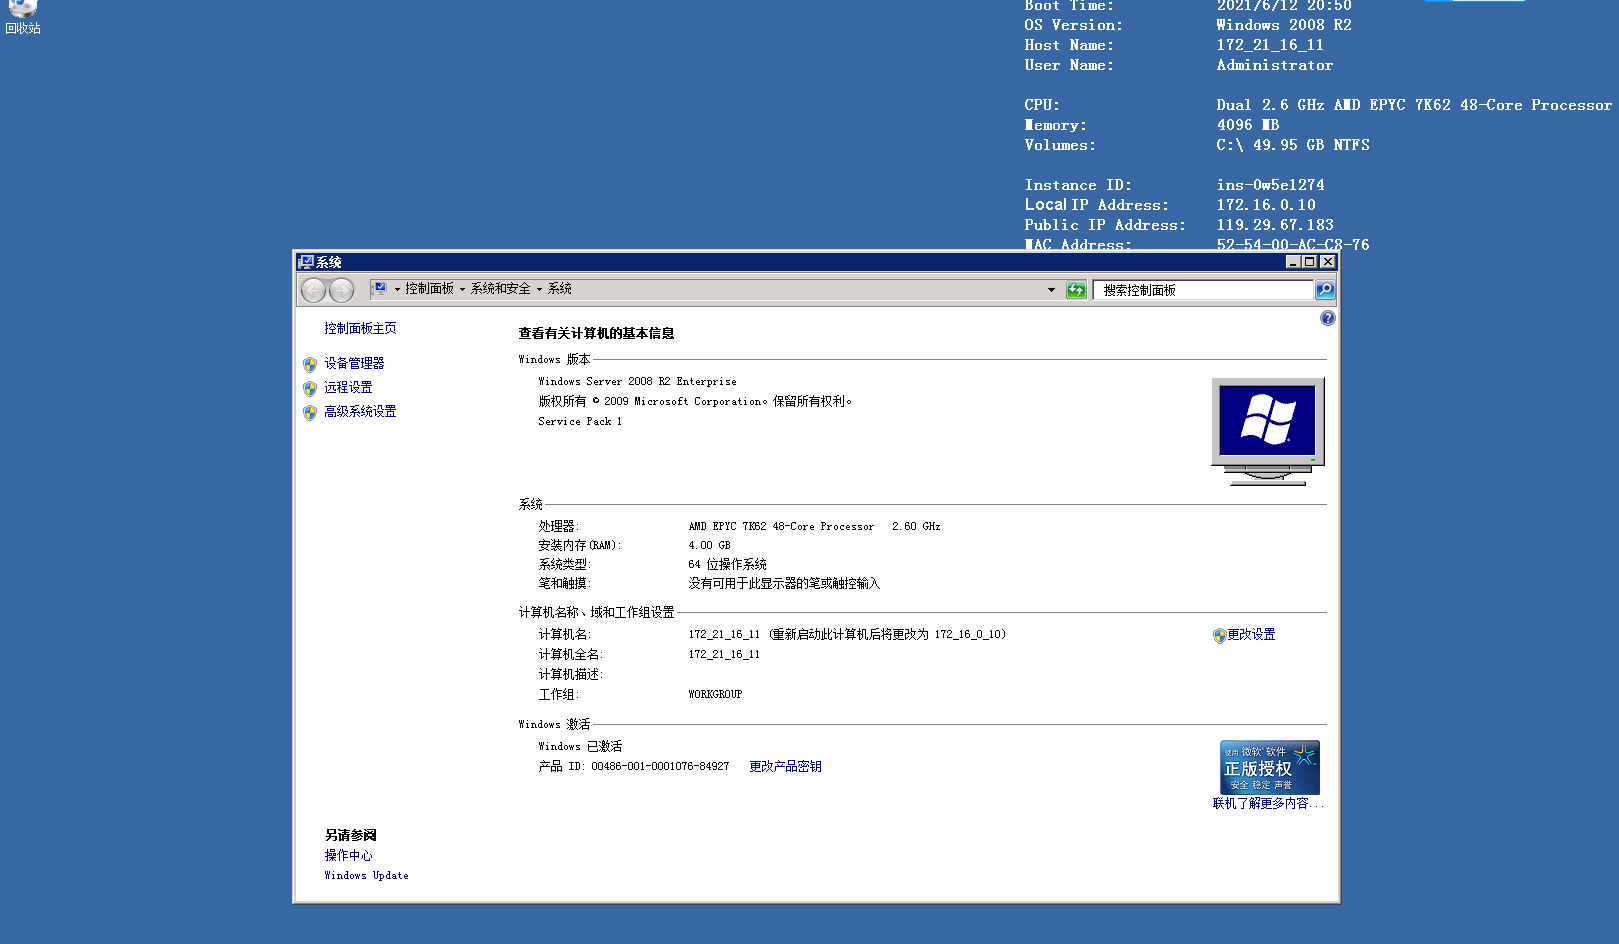This screenshot has width=1619, height=944.
Task: Open 设备管理器 link
Action: [354, 363]
